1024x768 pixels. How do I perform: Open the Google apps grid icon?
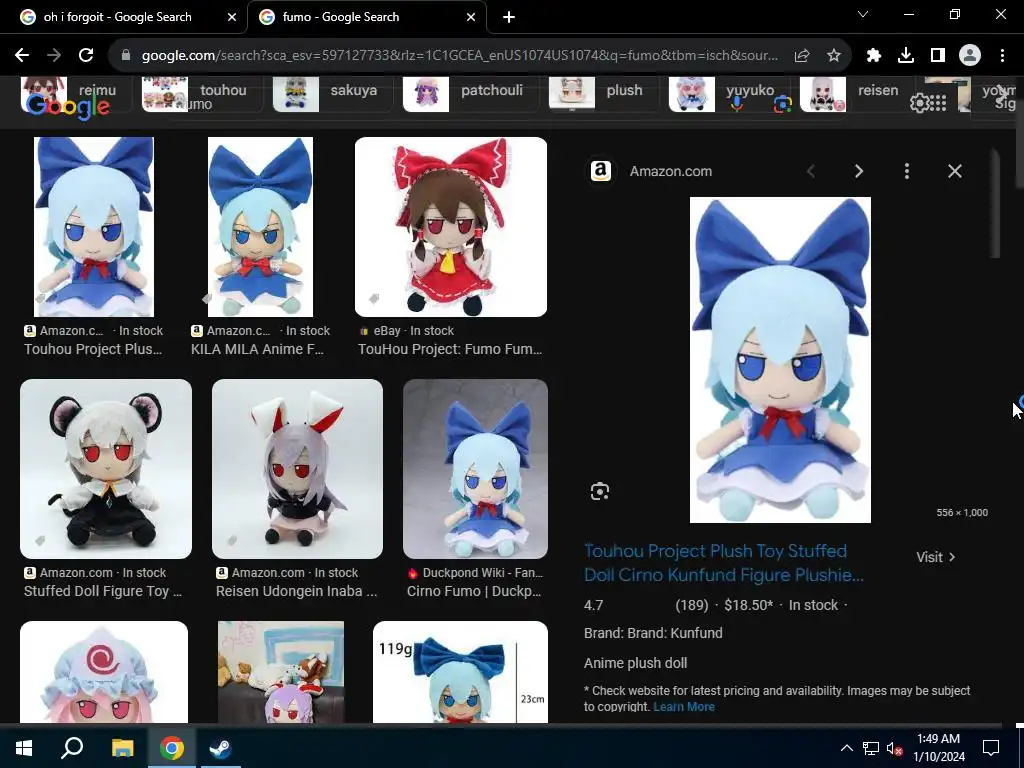coord(938,103)
